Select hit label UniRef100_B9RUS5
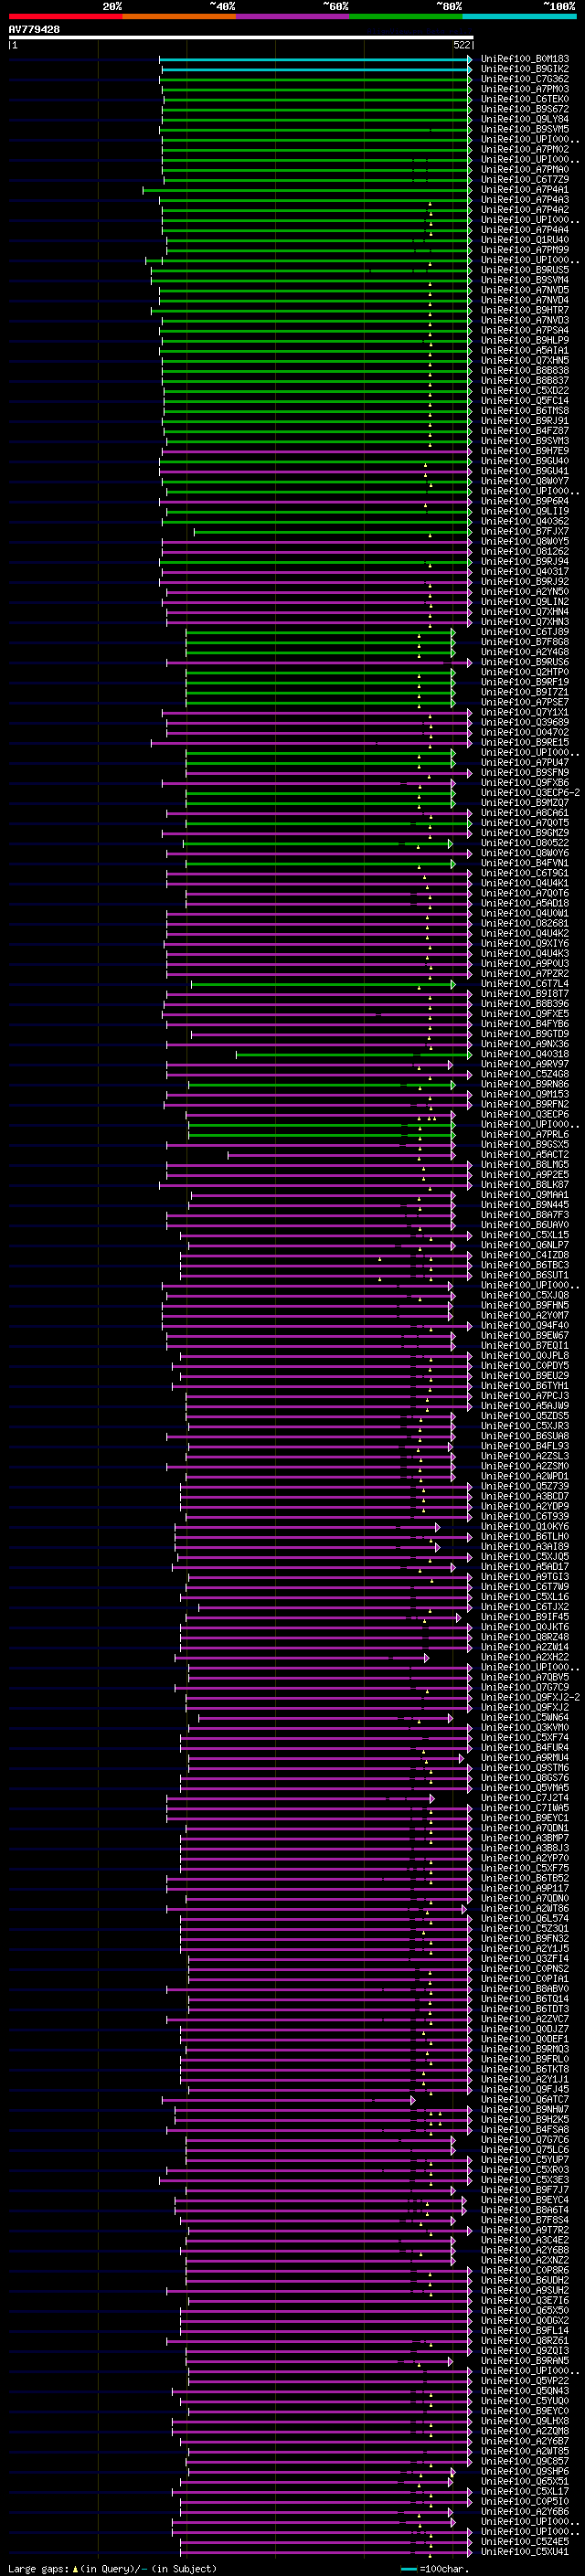585x2576 pixels. [525, 270]
